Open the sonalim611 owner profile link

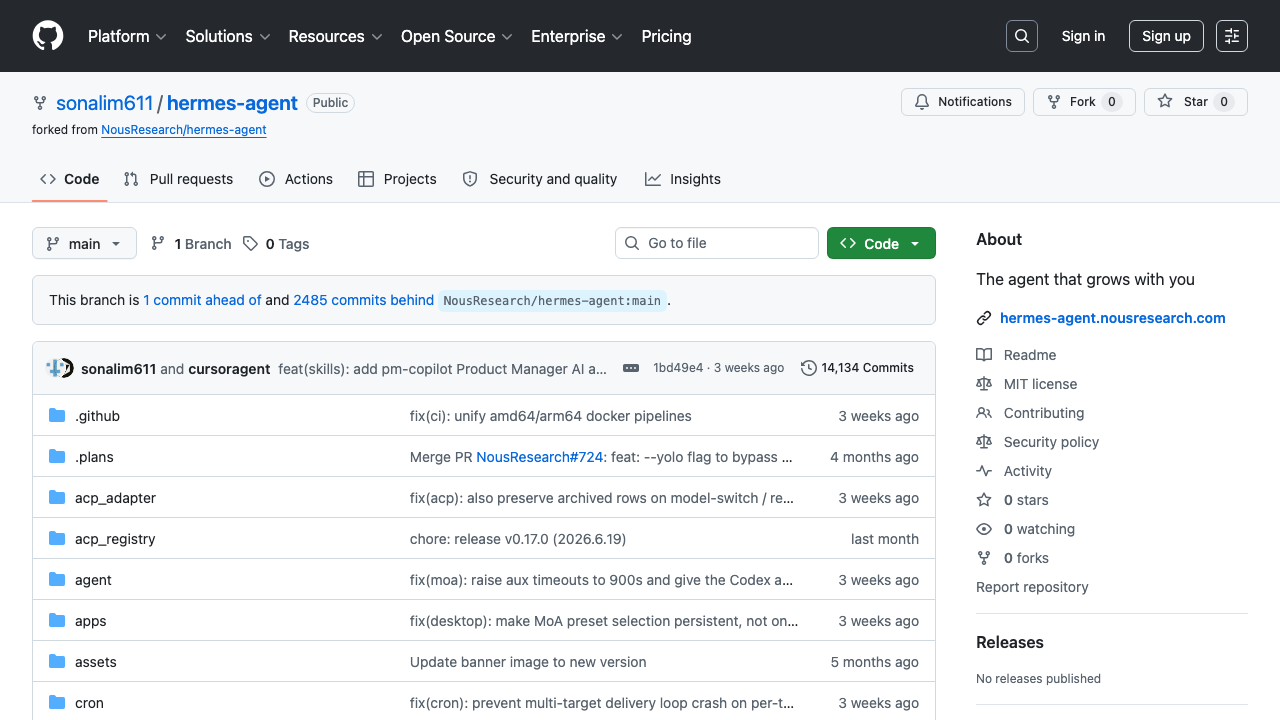[104, 103]
